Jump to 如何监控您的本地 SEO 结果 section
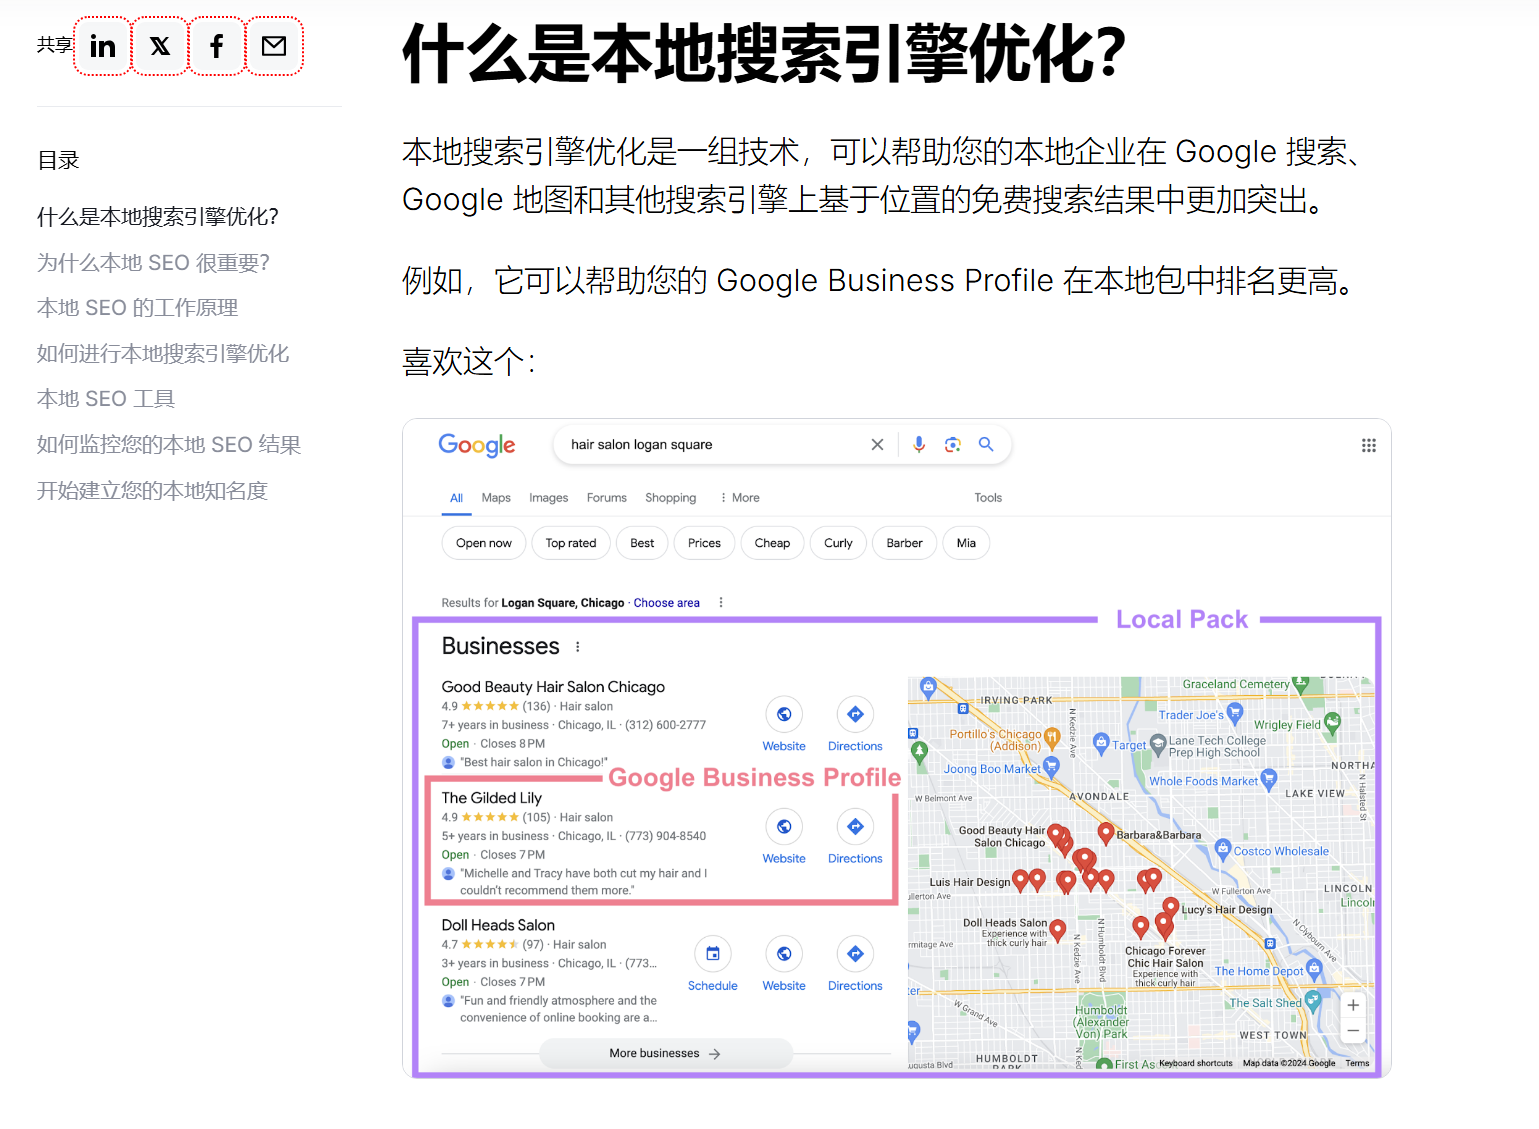Viewport: 1539px width, 1129px height. coord(169,445)
